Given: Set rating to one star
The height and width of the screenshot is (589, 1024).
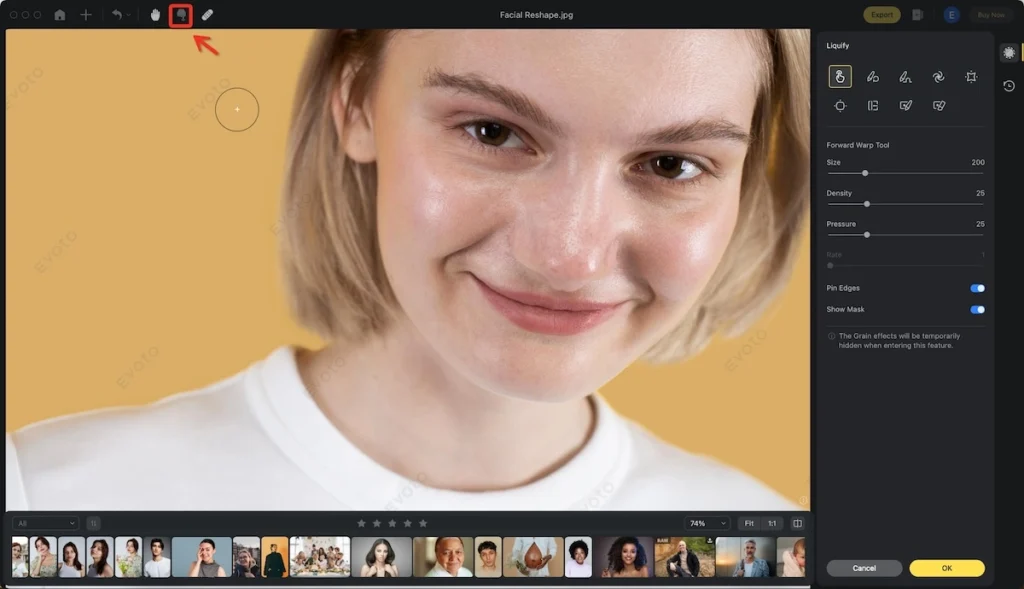Looking at the screenshot, I should 361,523.
